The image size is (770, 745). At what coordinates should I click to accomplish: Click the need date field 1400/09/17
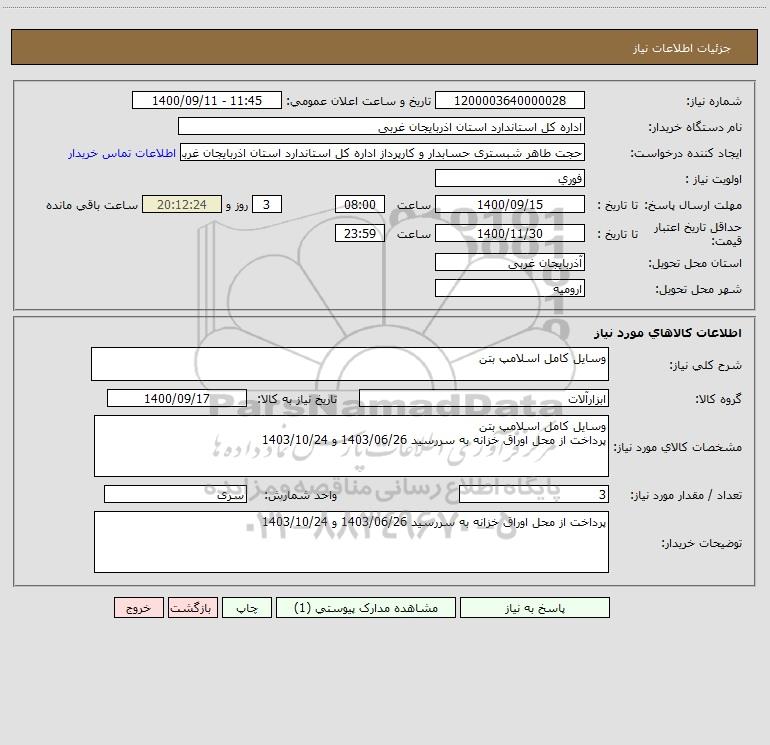point(177,398)
